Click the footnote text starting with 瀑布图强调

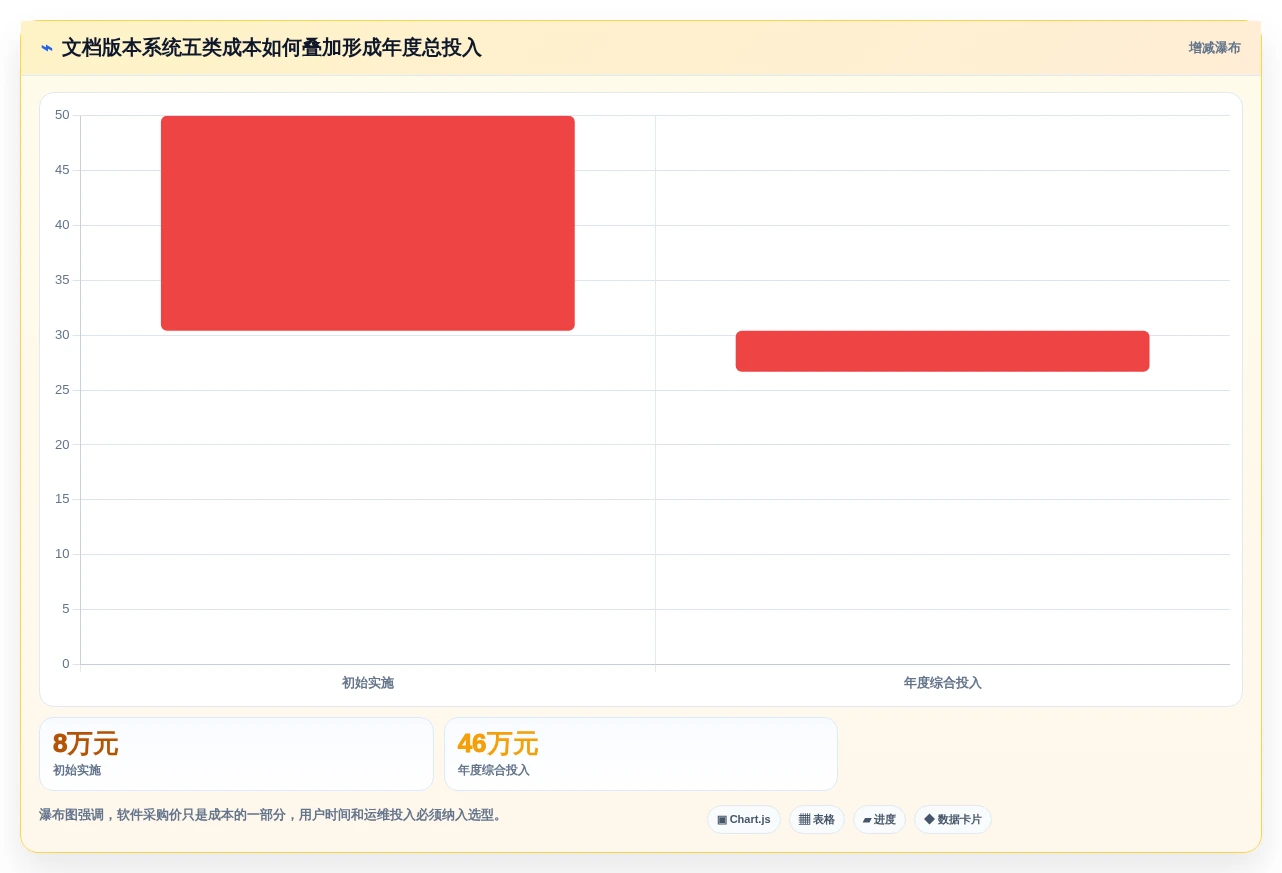[272, 815]
